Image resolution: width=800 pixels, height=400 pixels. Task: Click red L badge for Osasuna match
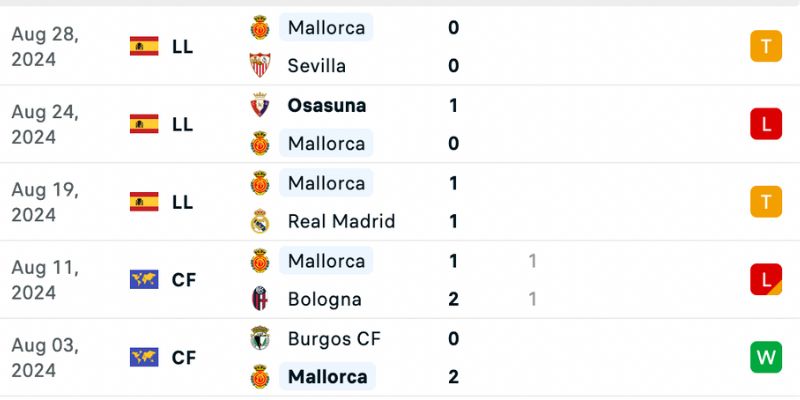coord(766,124)
